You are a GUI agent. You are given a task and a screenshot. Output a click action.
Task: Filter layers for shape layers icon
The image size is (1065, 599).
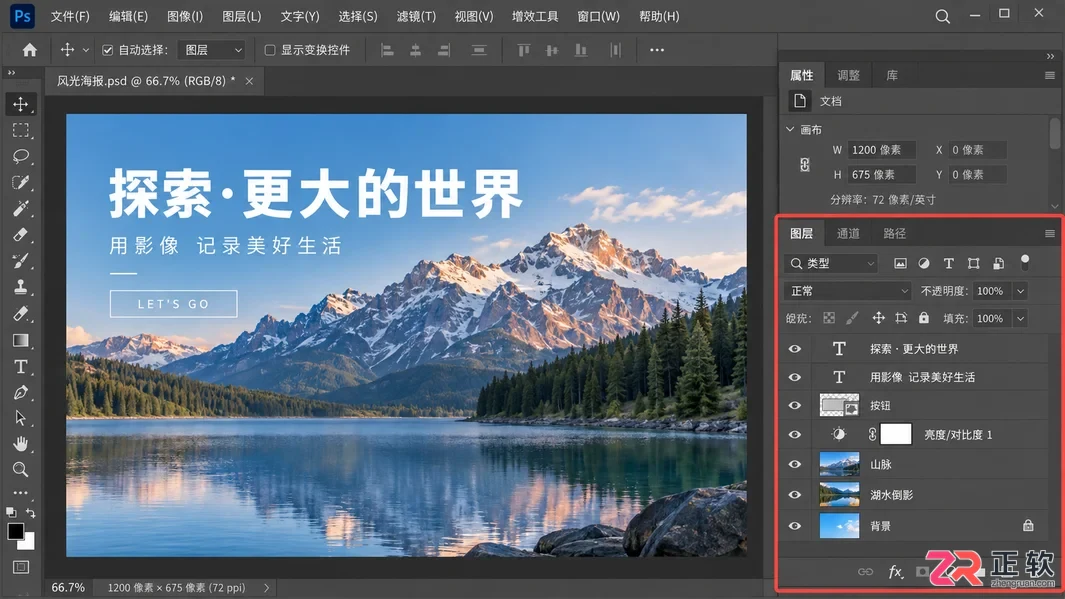coord(973,264)
